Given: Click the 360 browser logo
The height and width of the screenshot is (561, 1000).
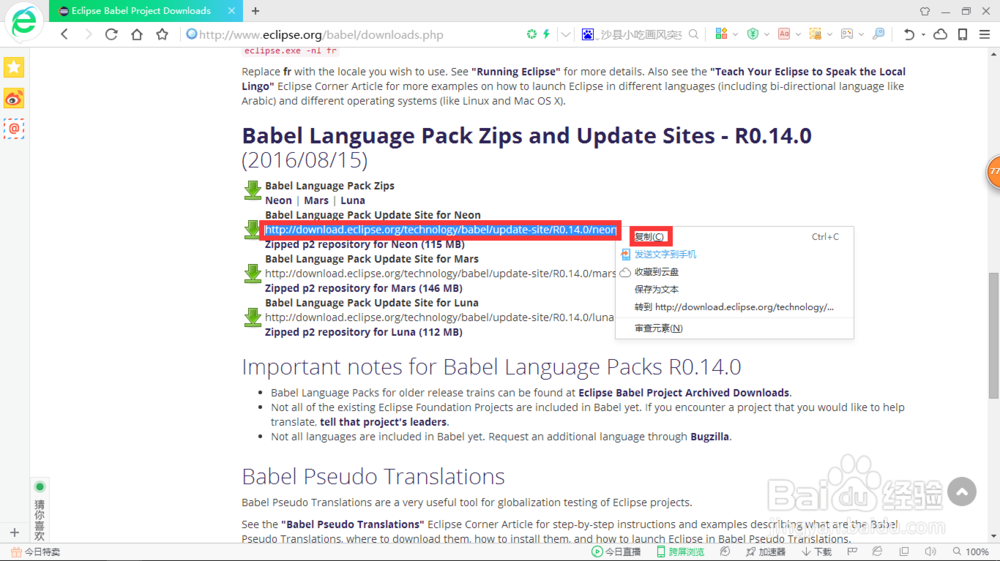Looking at the screenshot, I should click(24, 22).
